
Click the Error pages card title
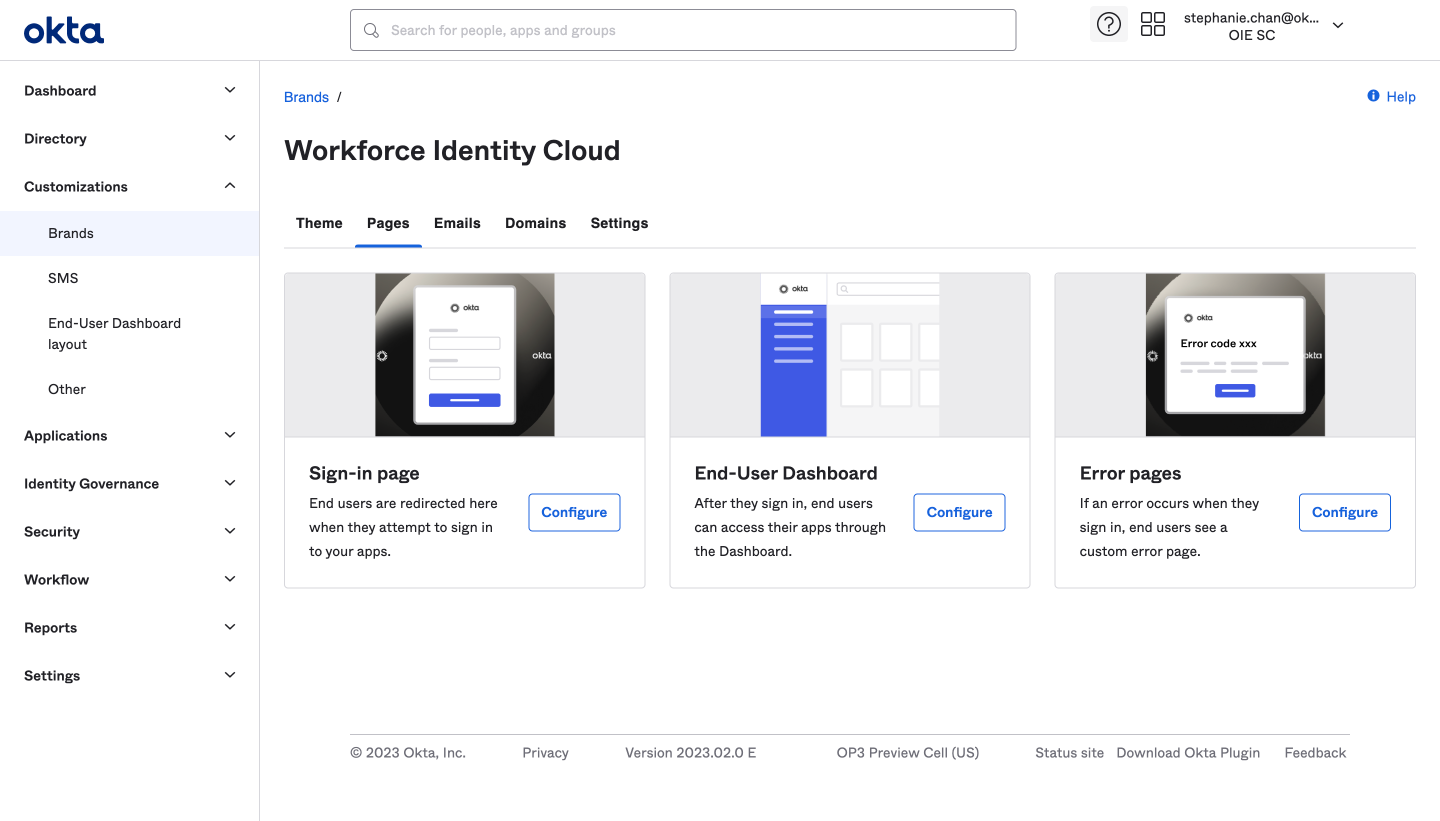click(1130, 473)
